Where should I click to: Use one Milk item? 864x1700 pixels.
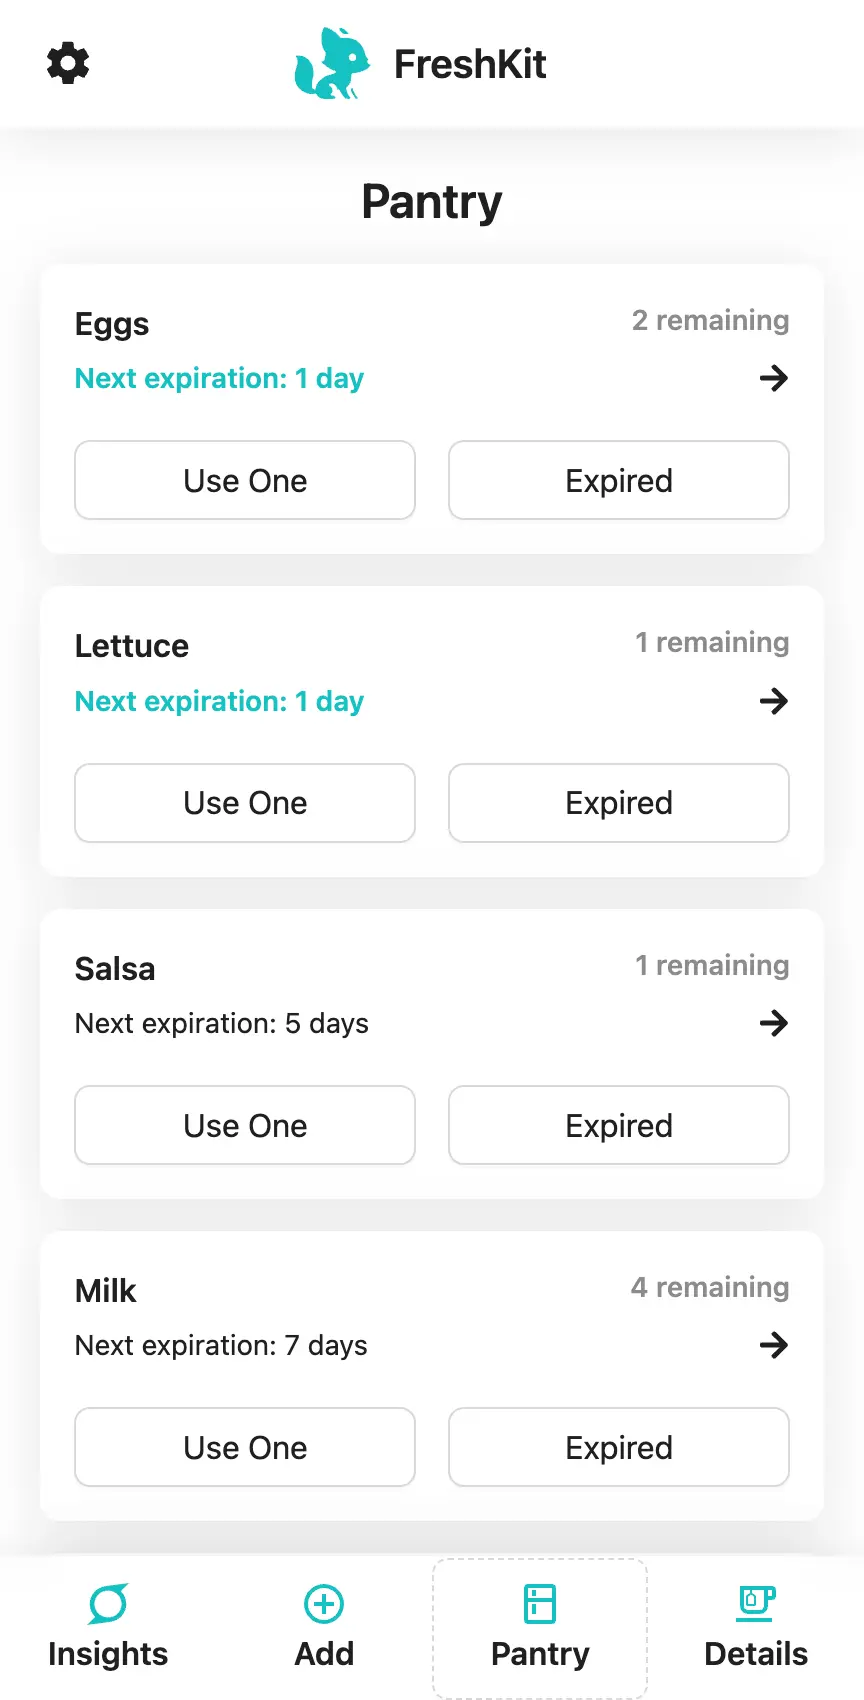tap(245, 1447)
